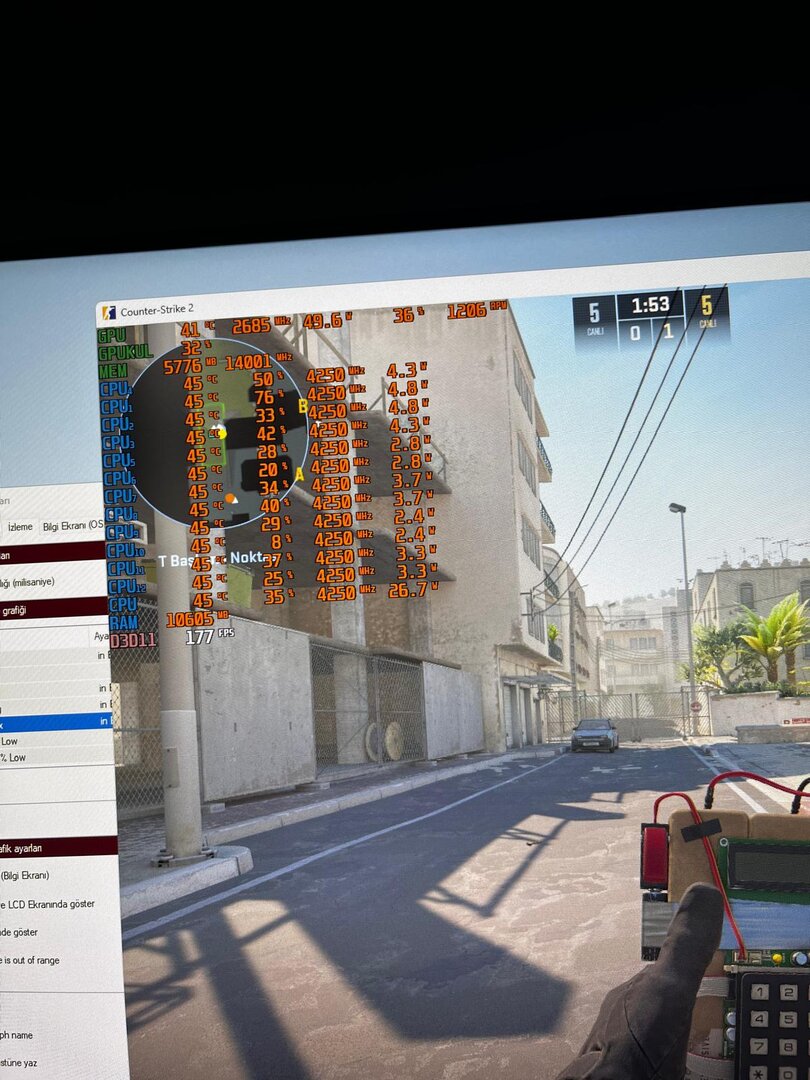
Task: Tap key 5 on the C4 keypad
Action: click(x=789, y=1019)
